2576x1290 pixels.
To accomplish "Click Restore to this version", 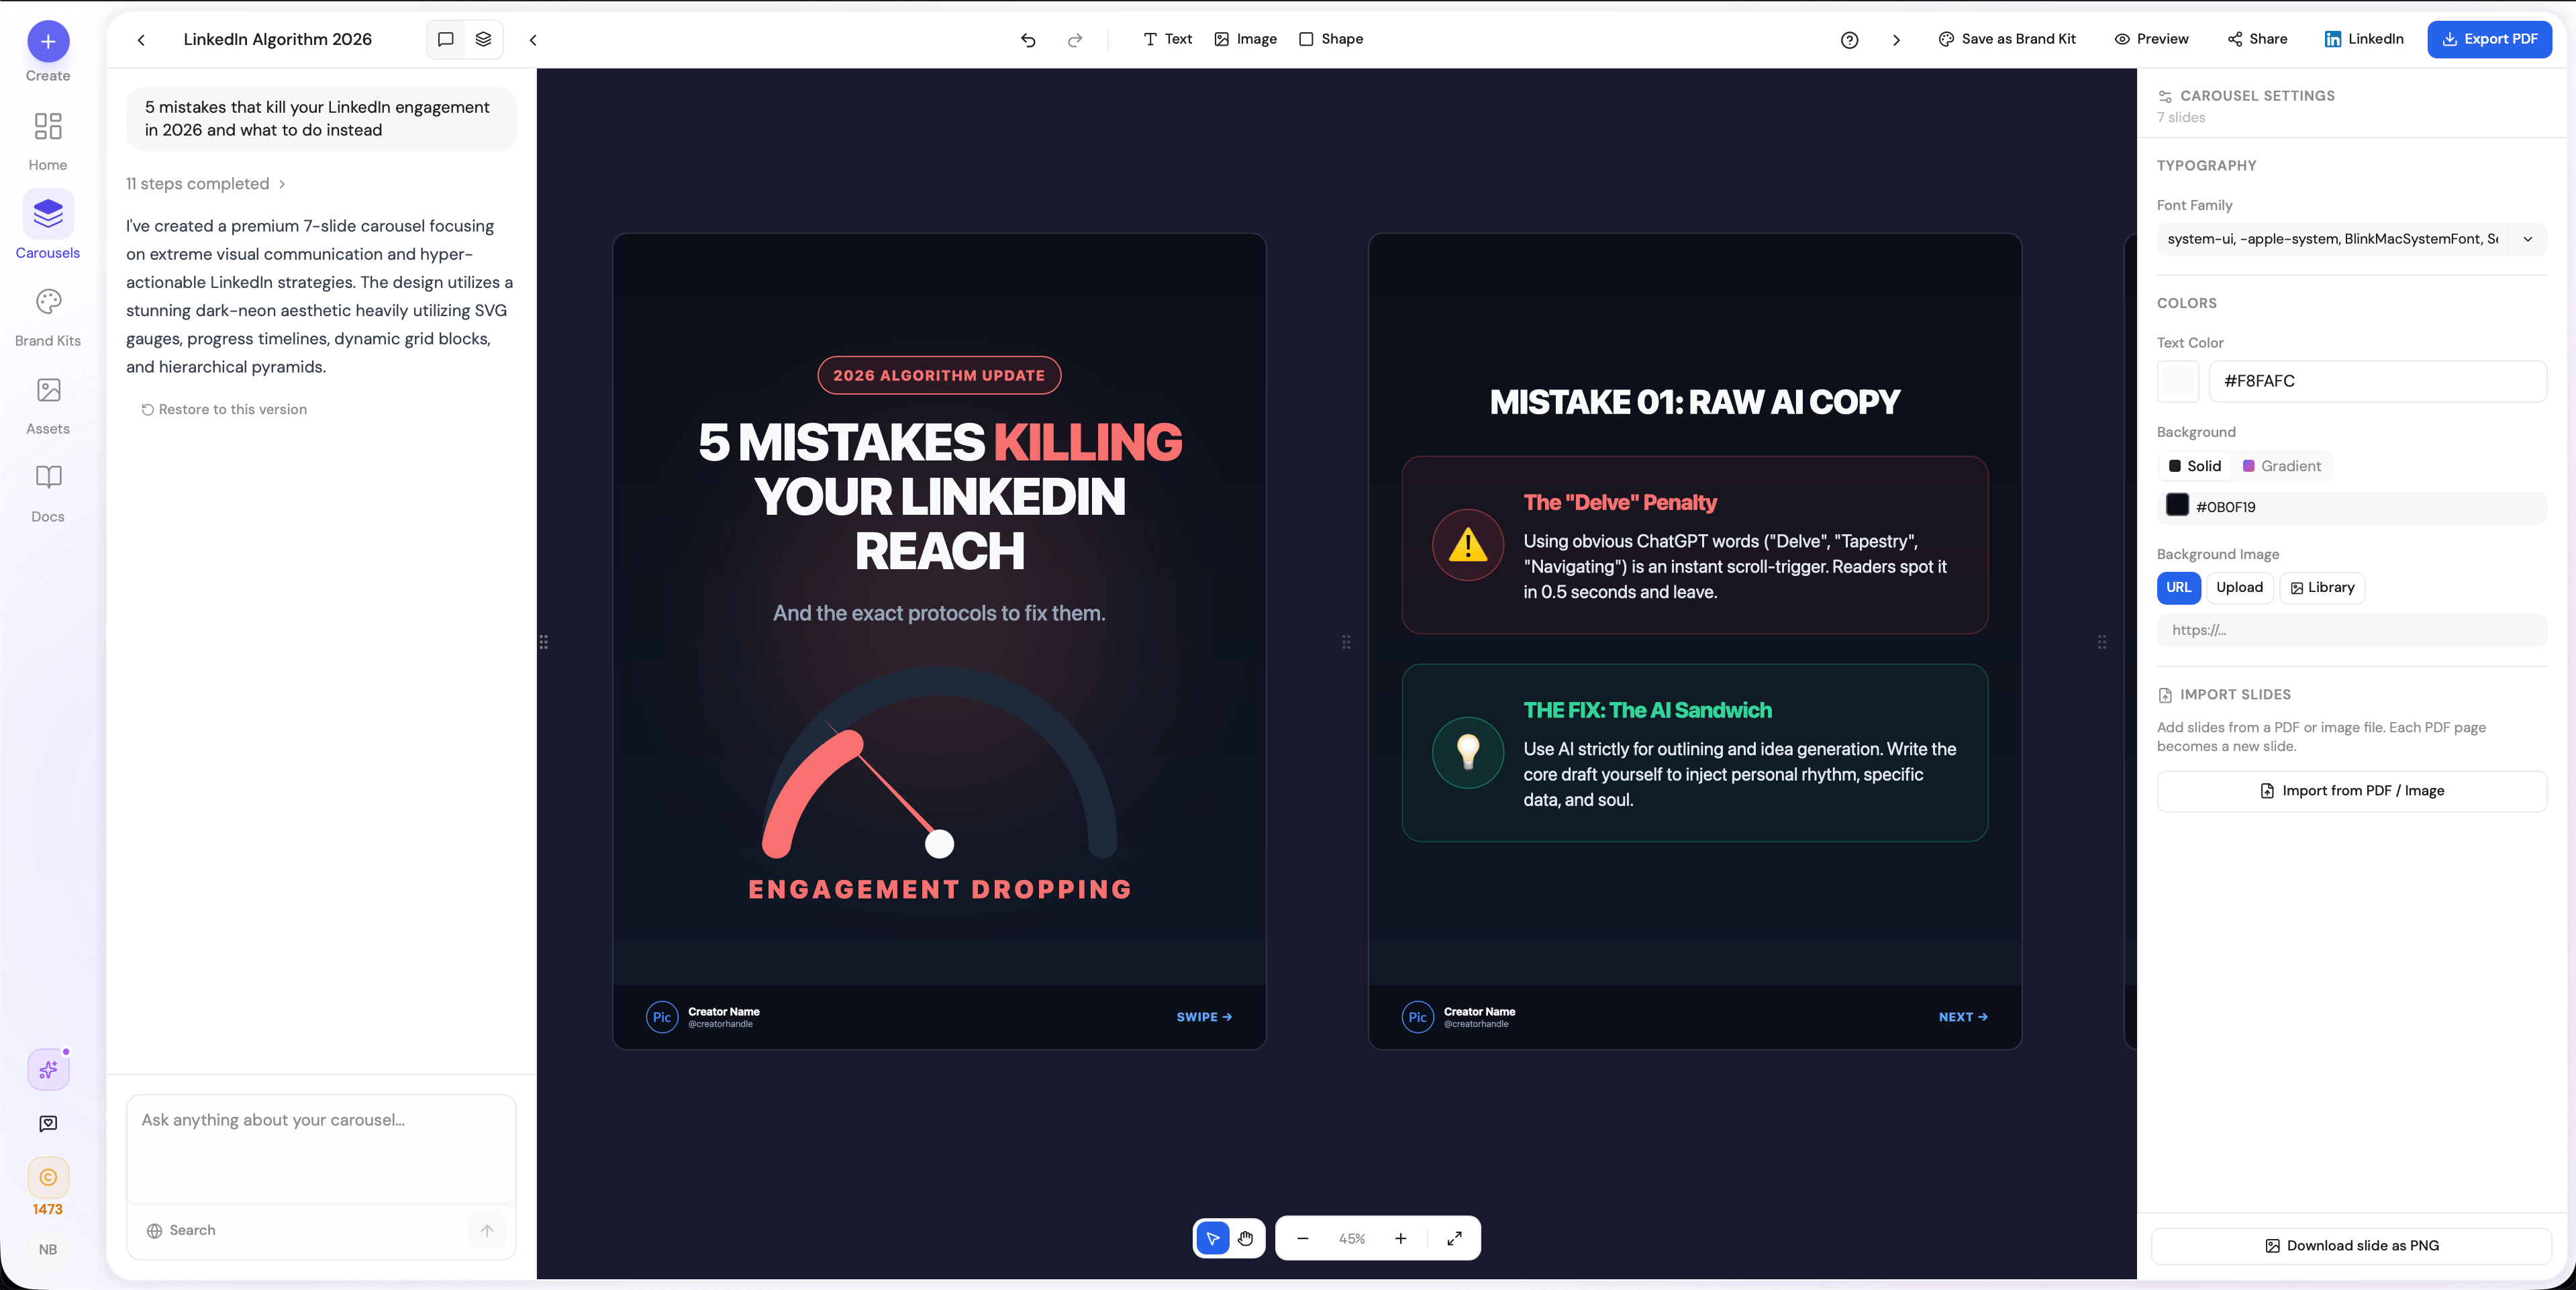I will (x=224, y=409).
